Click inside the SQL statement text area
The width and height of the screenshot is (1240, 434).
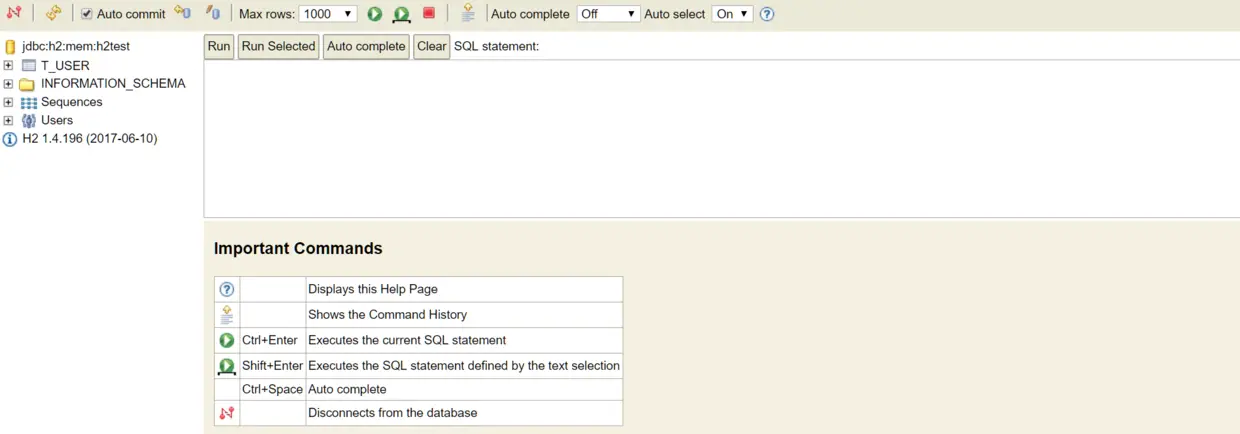pyautogui.click(x=721, y=138)
